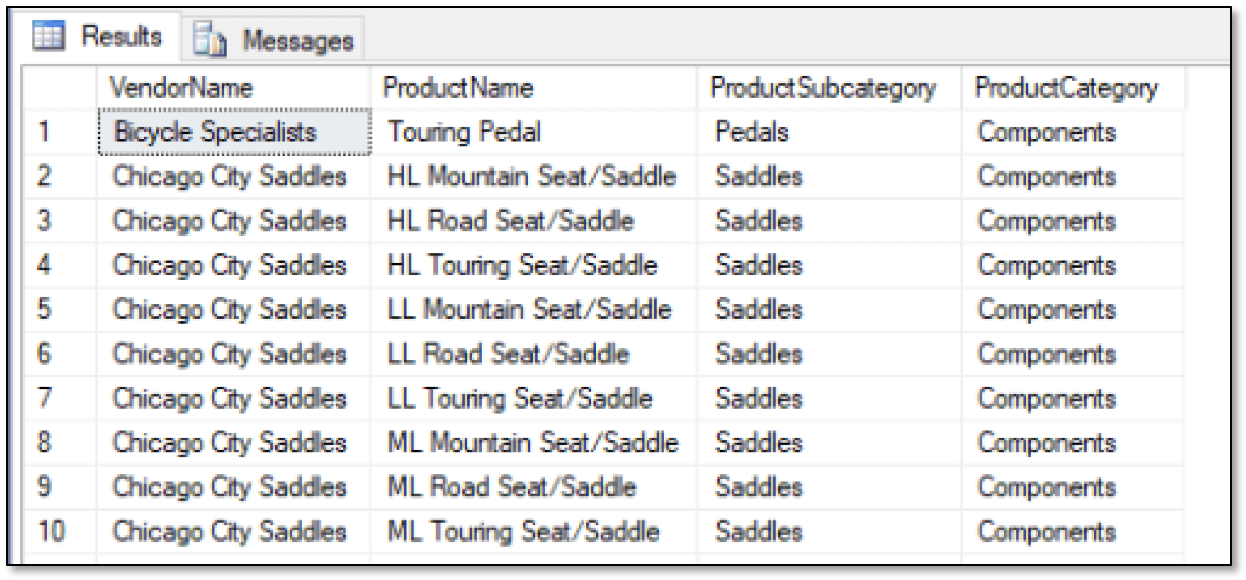Click the LL Touring Seat/Saddle cell
Screen dimensions: 1246x580
coord(535,399)
